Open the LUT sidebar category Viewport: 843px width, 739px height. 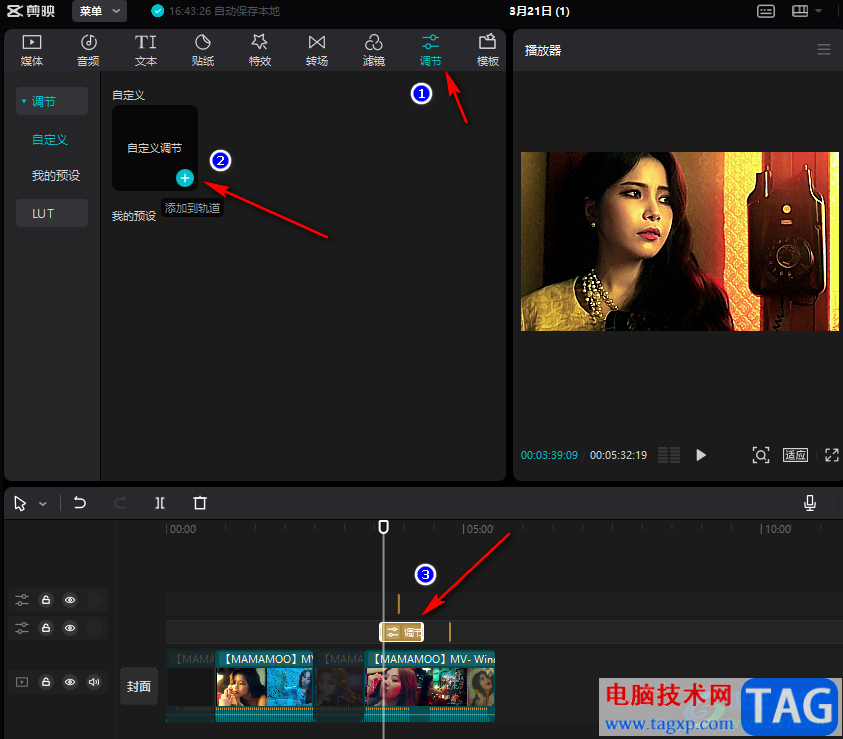(x=52, y=213)
